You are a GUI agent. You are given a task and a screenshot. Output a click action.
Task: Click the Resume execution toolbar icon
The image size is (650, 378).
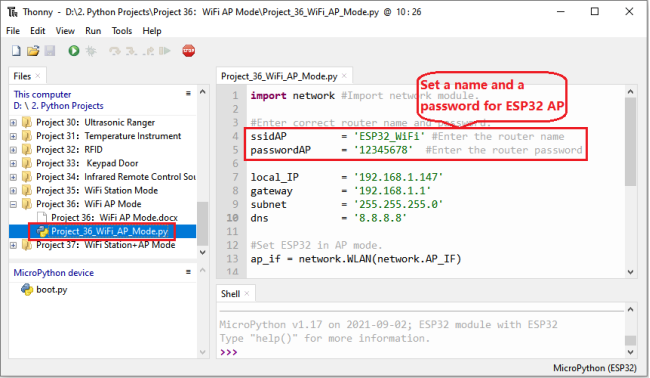point(165,51)
